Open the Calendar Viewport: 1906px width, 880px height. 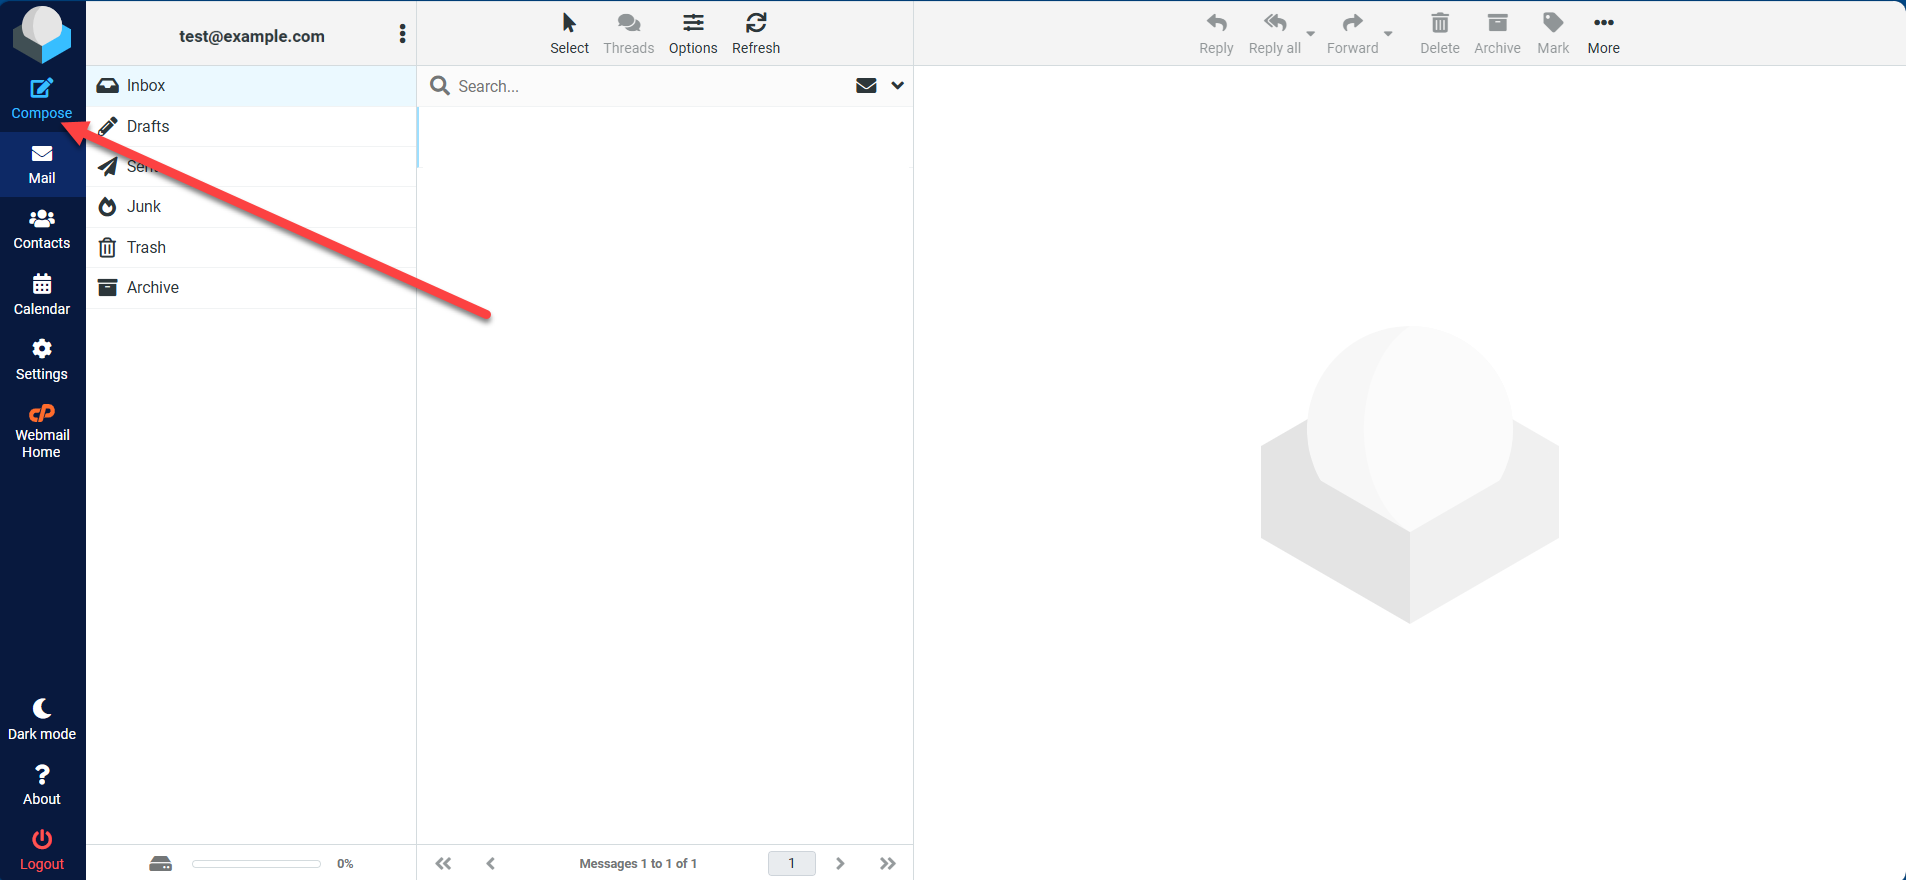[x=42, y=295]
